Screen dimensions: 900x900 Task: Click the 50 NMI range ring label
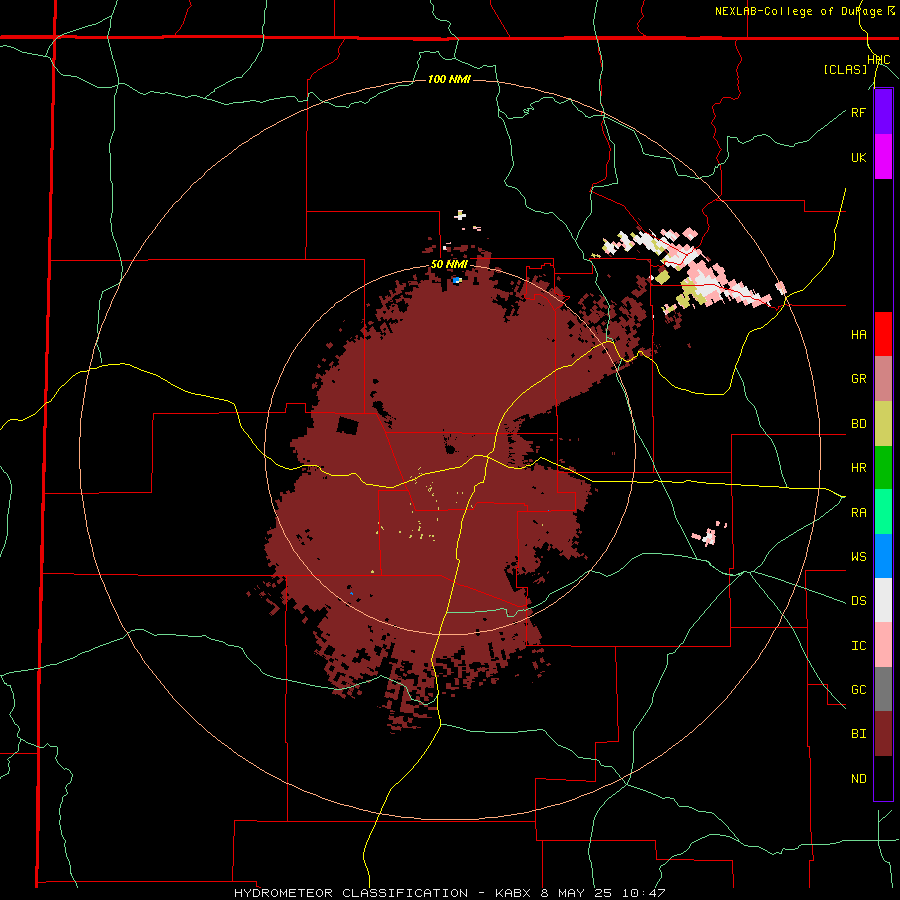449,265
